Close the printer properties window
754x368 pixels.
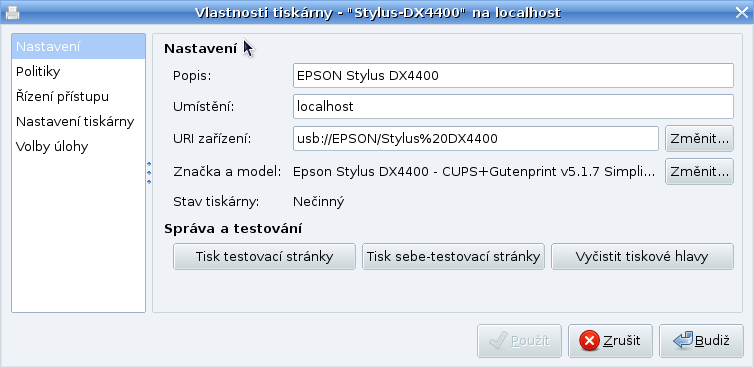coord(742,13)
